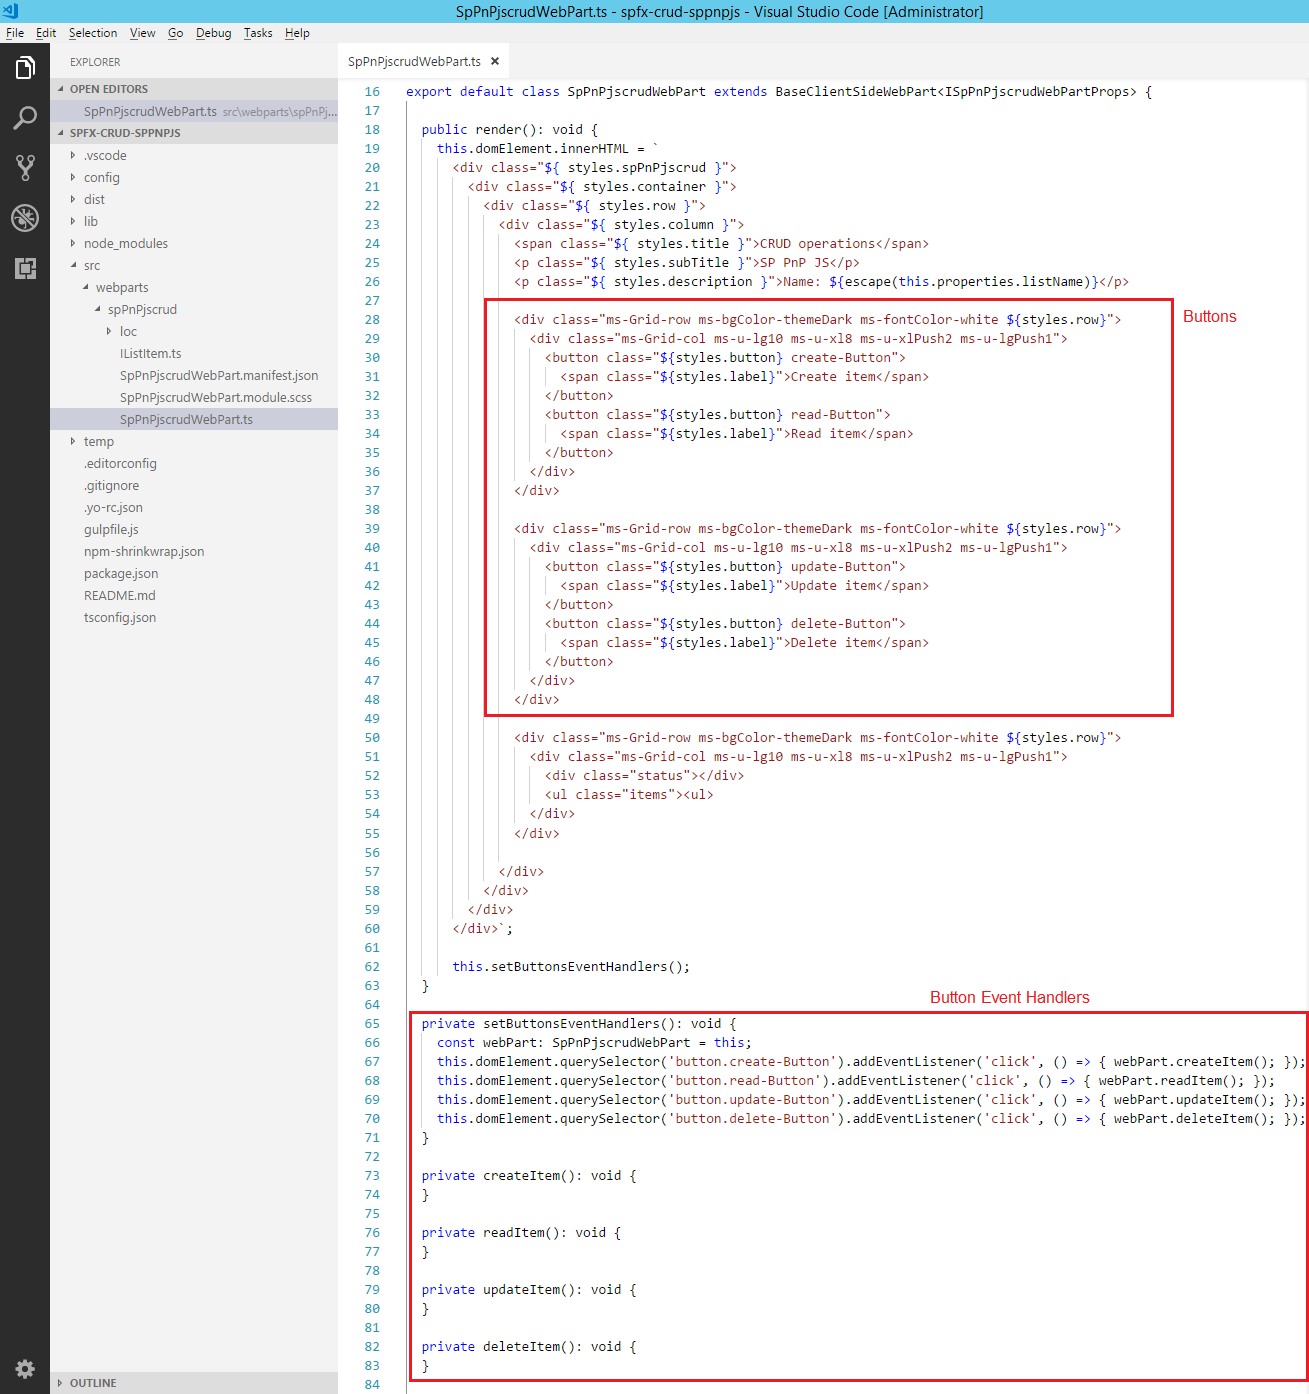1309x1394 pixels.
Task: Expand the loc folder
Action: click(128, 332)
